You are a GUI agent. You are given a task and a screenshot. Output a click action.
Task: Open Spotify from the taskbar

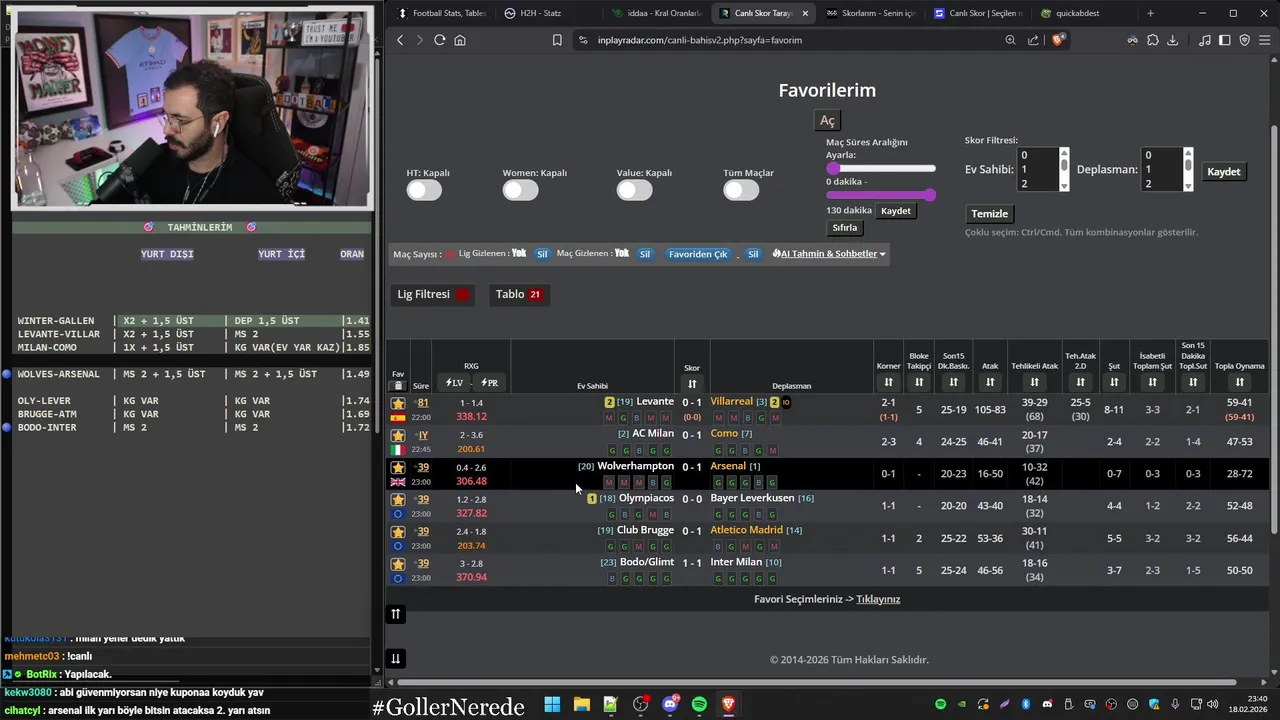pyautogui.click(x=699, y=705)
